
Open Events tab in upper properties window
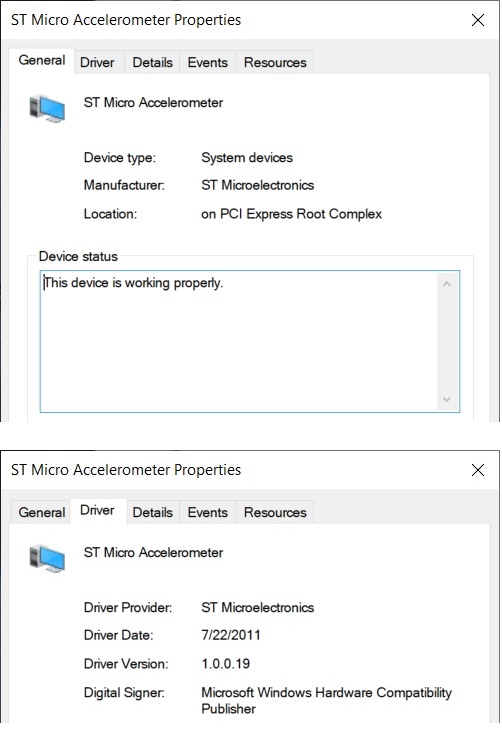[207, 62]
